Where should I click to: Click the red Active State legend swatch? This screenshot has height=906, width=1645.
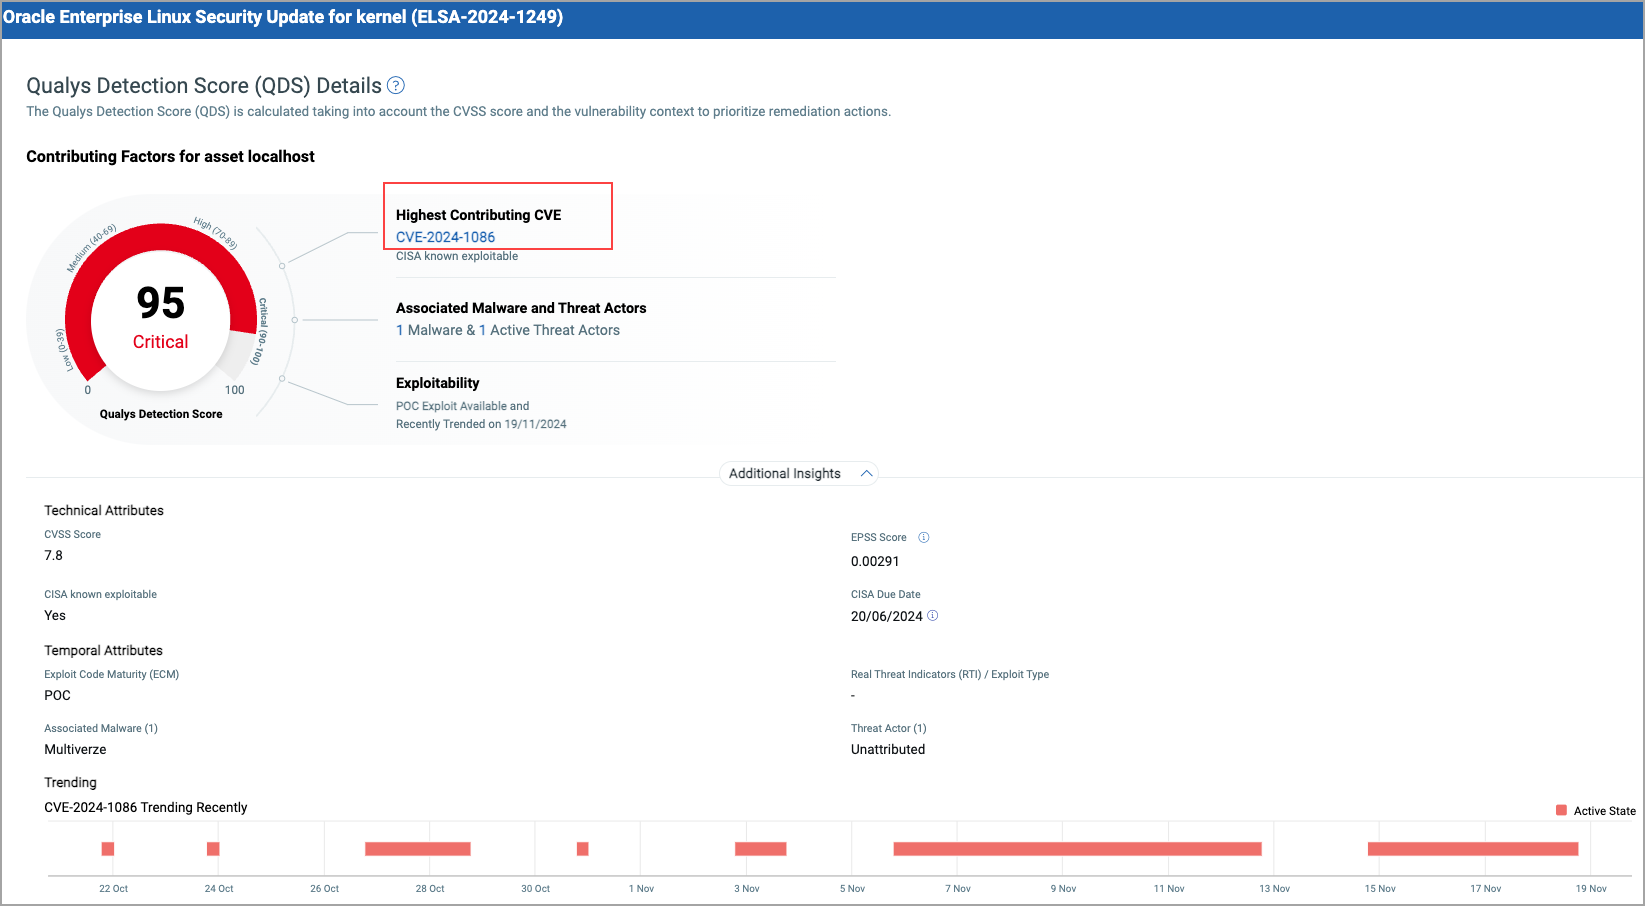point(1561,811)
